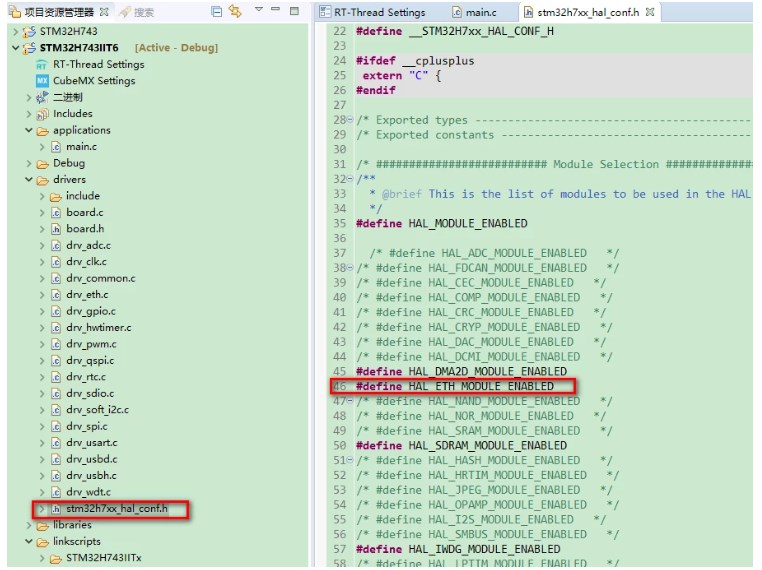Close the project explorer tab
The image size is (762, 570).
(104, 12)
